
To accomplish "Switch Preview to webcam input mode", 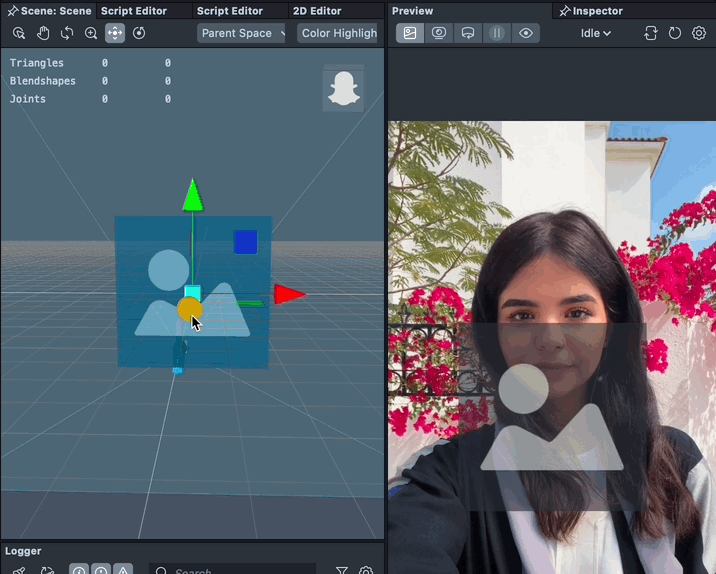I will [x=439, y=33].
